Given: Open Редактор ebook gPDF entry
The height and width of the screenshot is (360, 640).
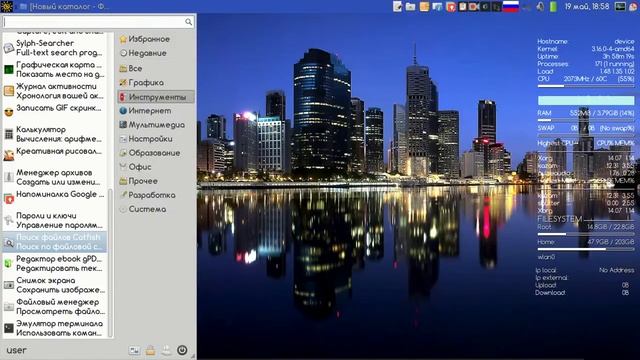Looking at the screenshot, I should [x=54, y=264].
